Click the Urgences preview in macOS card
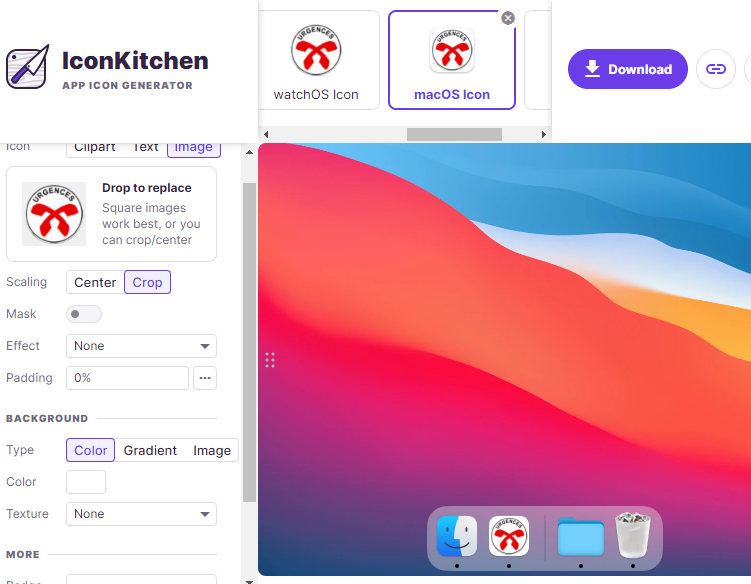This screenshot has height=584, width=751. click(x=452, y=50)
